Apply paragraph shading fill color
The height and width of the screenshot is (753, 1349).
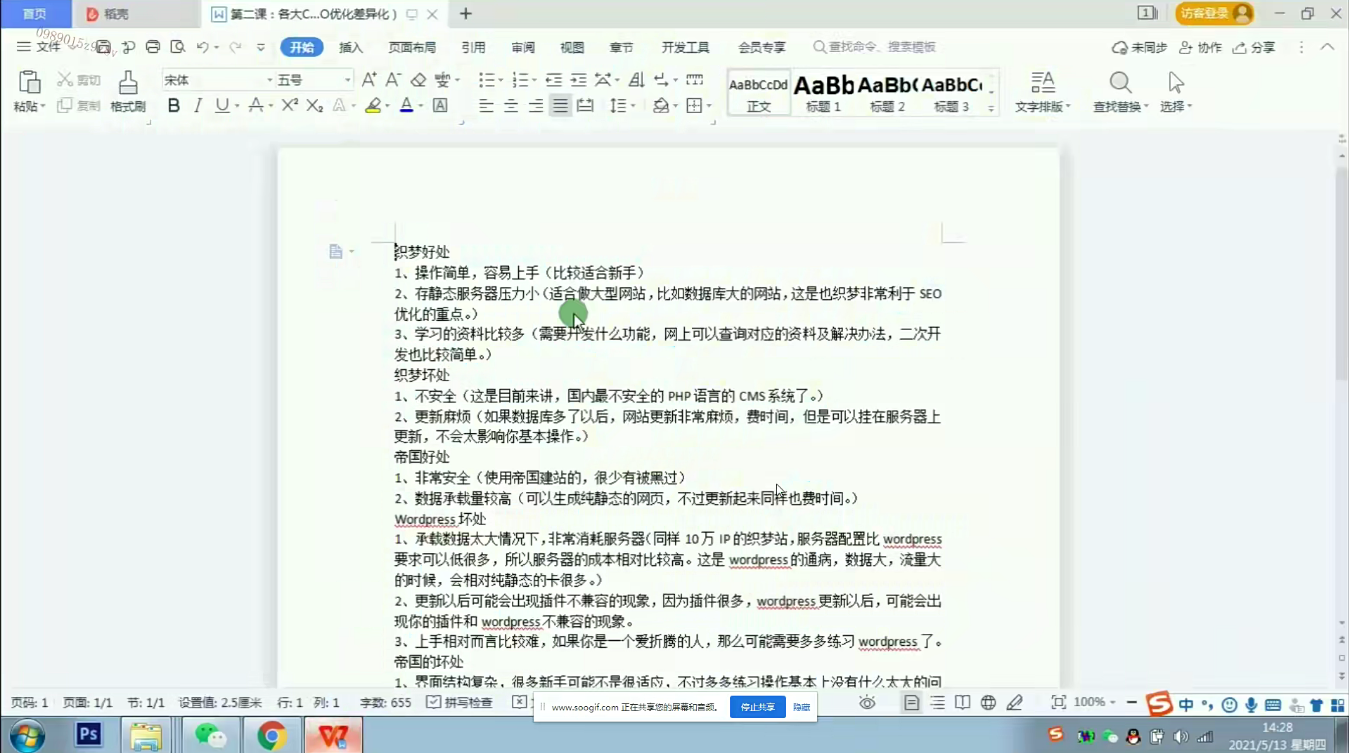point(660,106)
